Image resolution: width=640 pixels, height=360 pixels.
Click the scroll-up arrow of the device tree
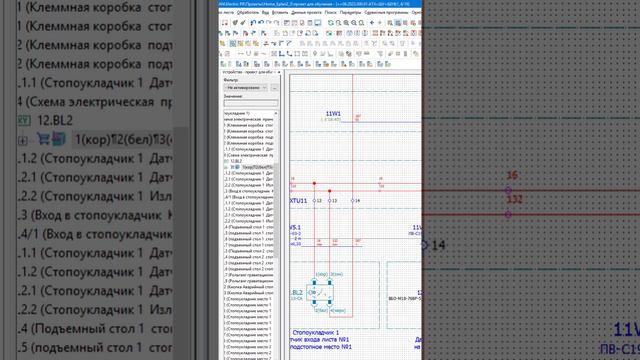point(276,113)
